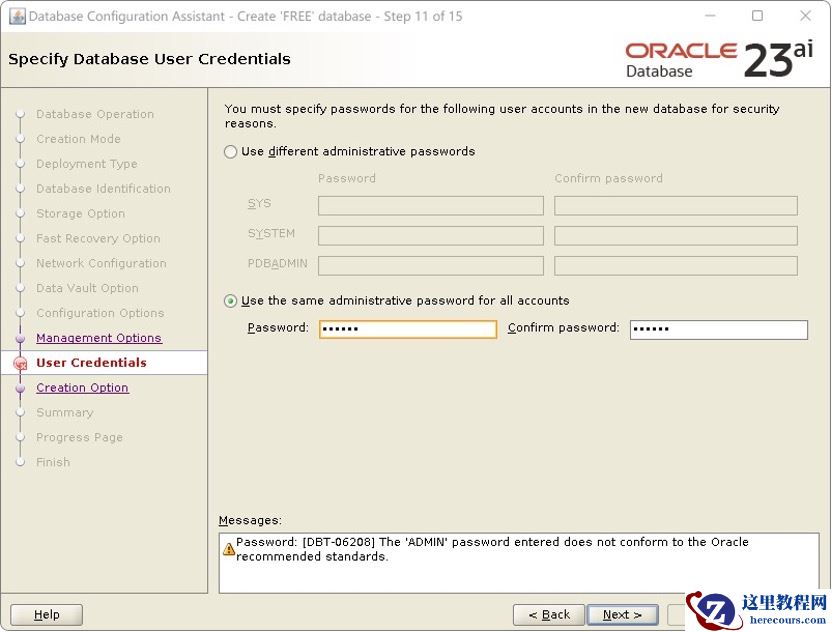Select Use different administrative passwords option
Screen dimensions: 832x632
click(230, 152)
